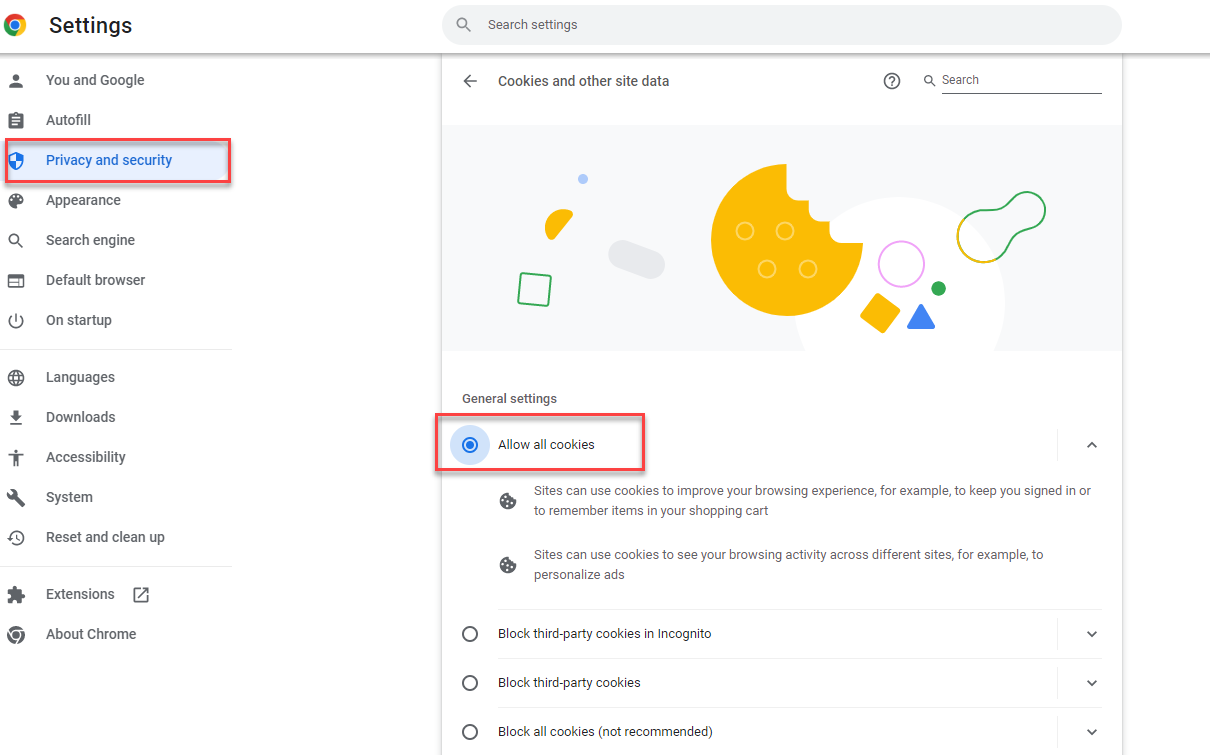Go to the Search engine settings
Image resolution: width=1210 pixels, height=755 pixels.
pos(90,241)
